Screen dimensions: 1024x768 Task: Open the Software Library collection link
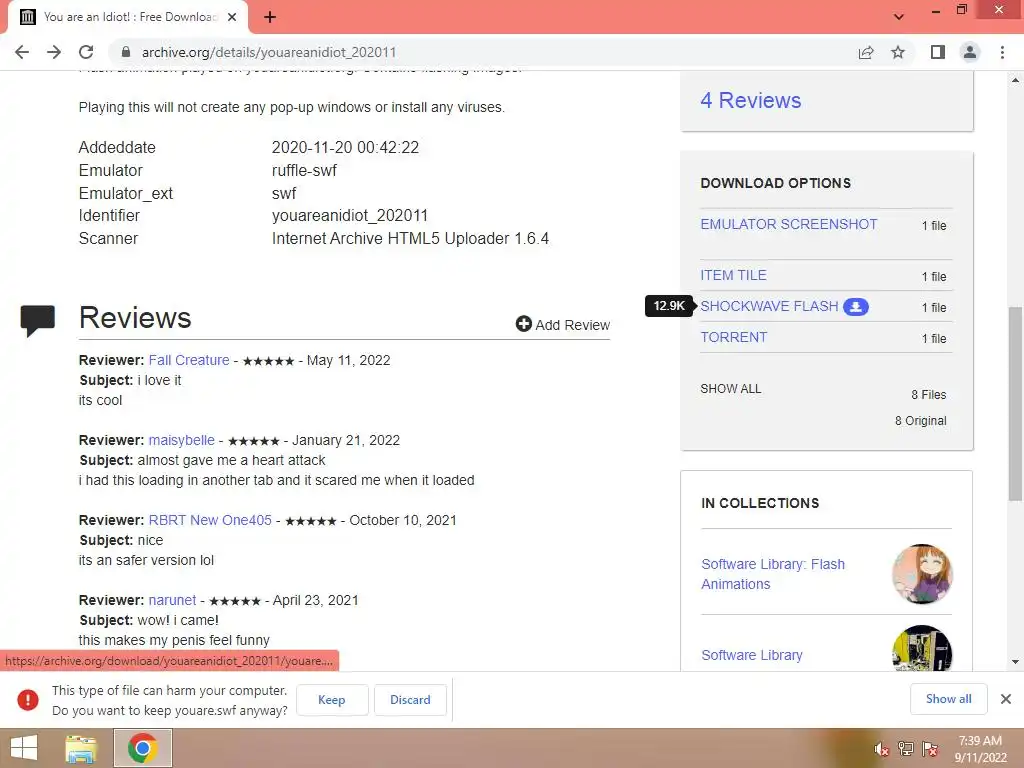pyautogui.click(x=752, y=655)
